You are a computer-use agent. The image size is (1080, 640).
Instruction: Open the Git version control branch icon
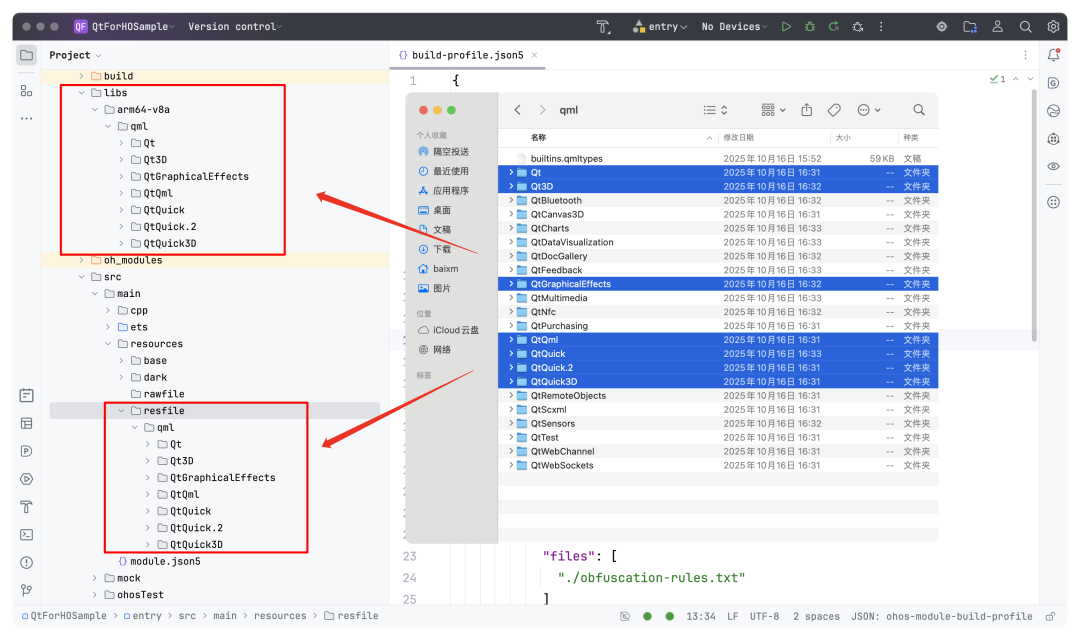tap(26, 590)
